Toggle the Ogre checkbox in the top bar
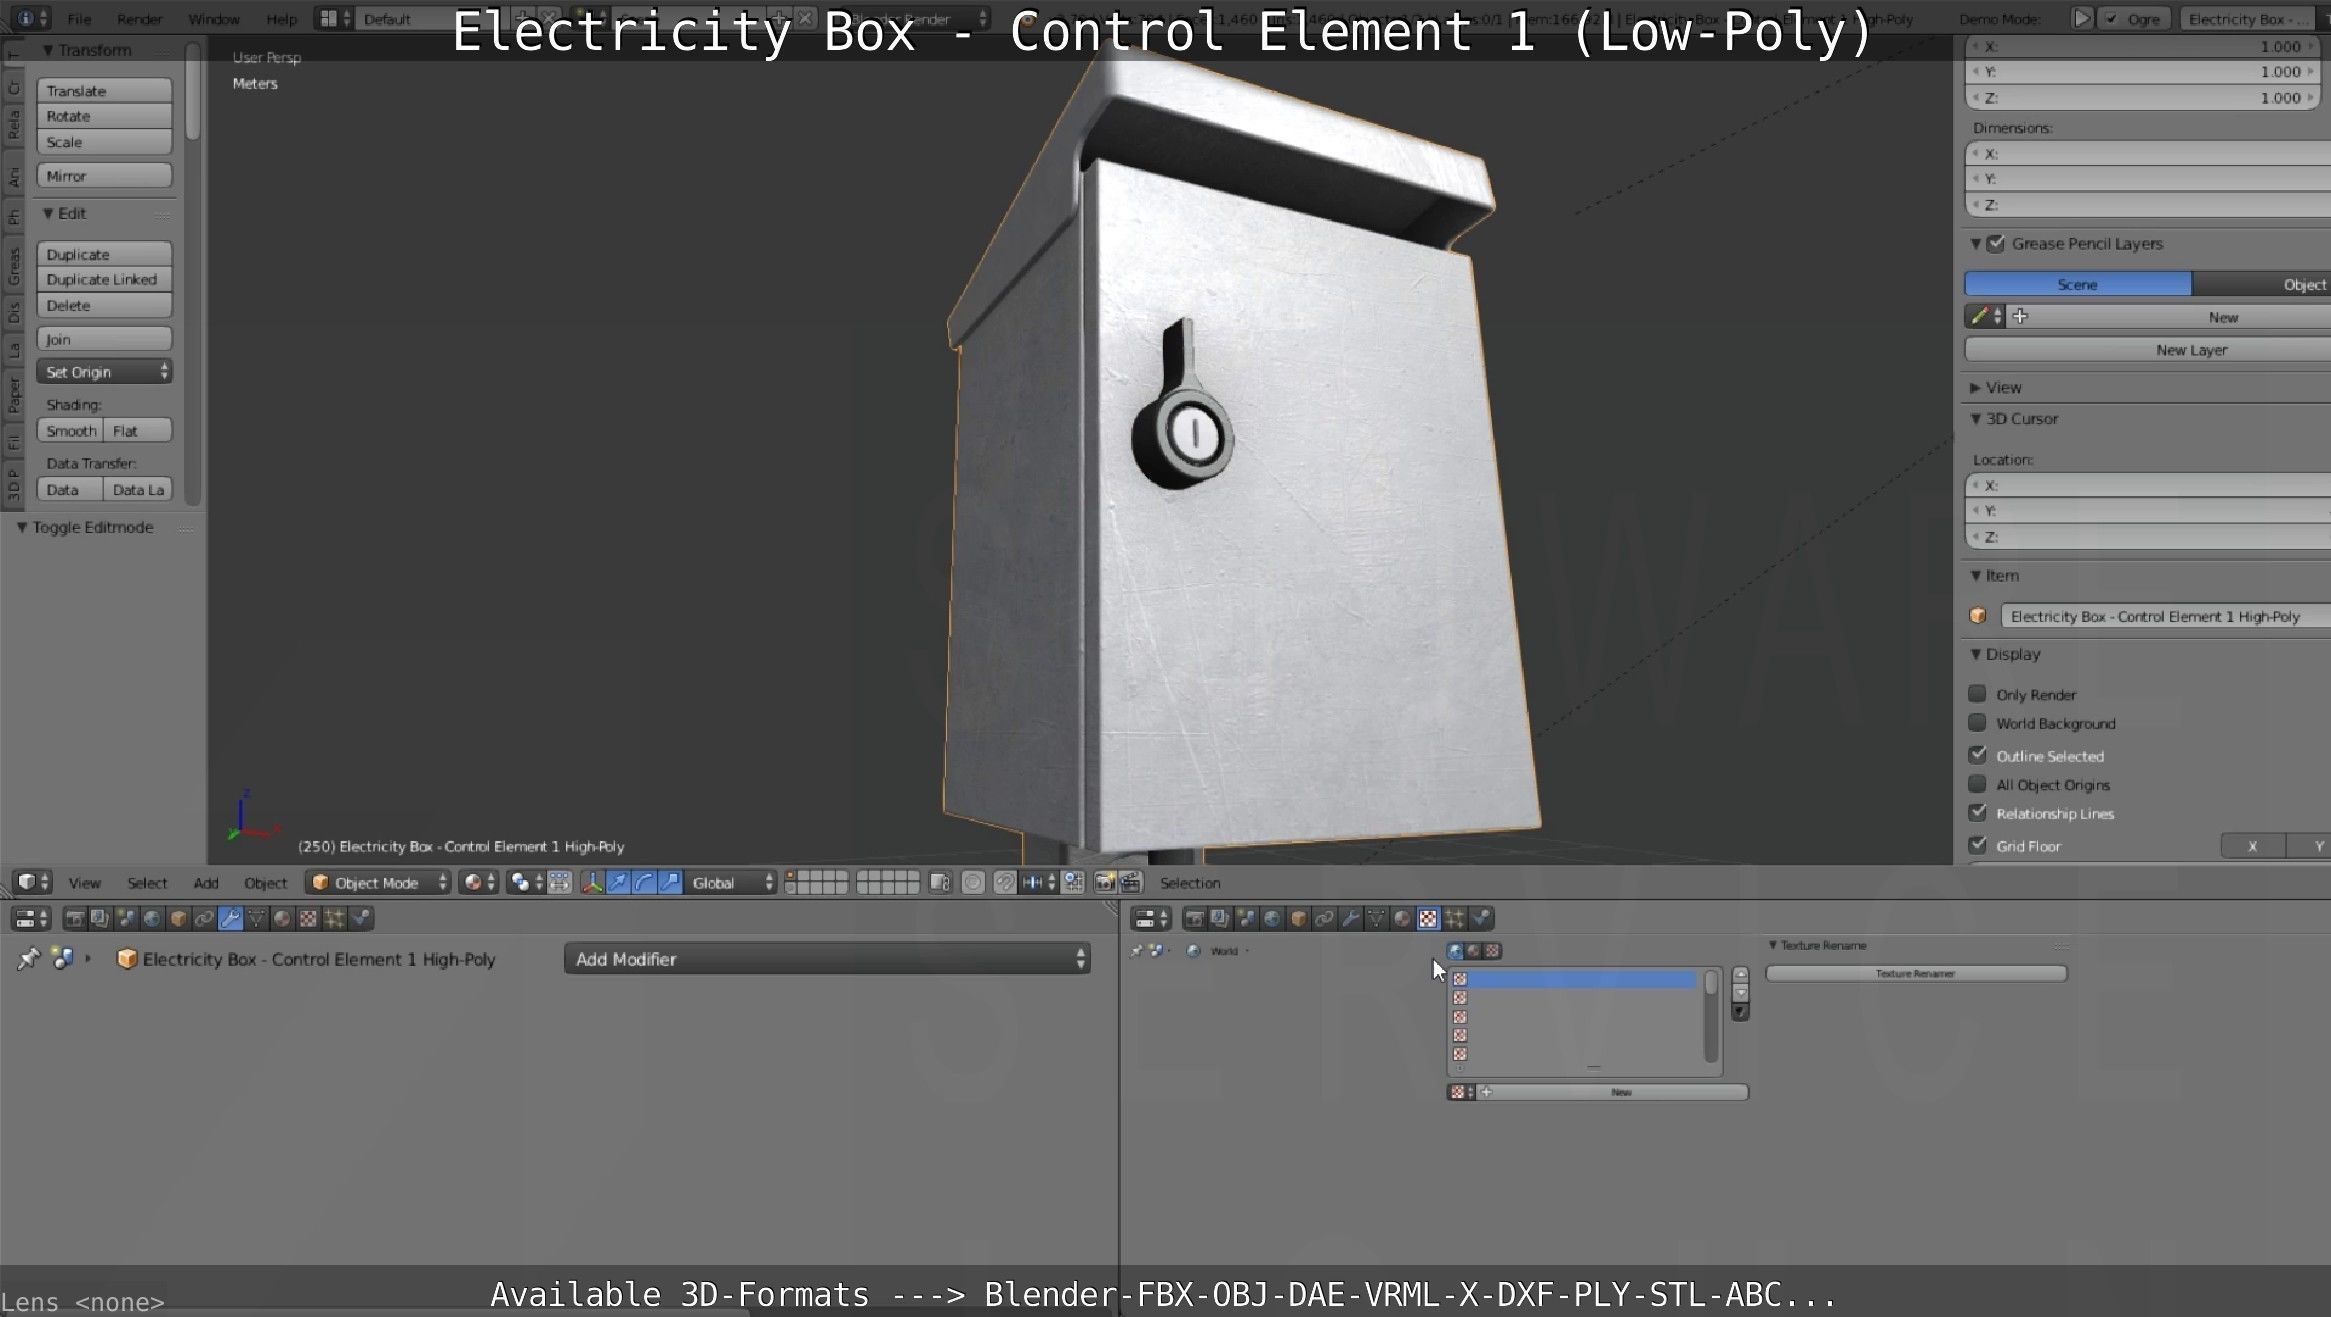Viewport: 2331px width, 1317px height. (x=2111, y=19)
